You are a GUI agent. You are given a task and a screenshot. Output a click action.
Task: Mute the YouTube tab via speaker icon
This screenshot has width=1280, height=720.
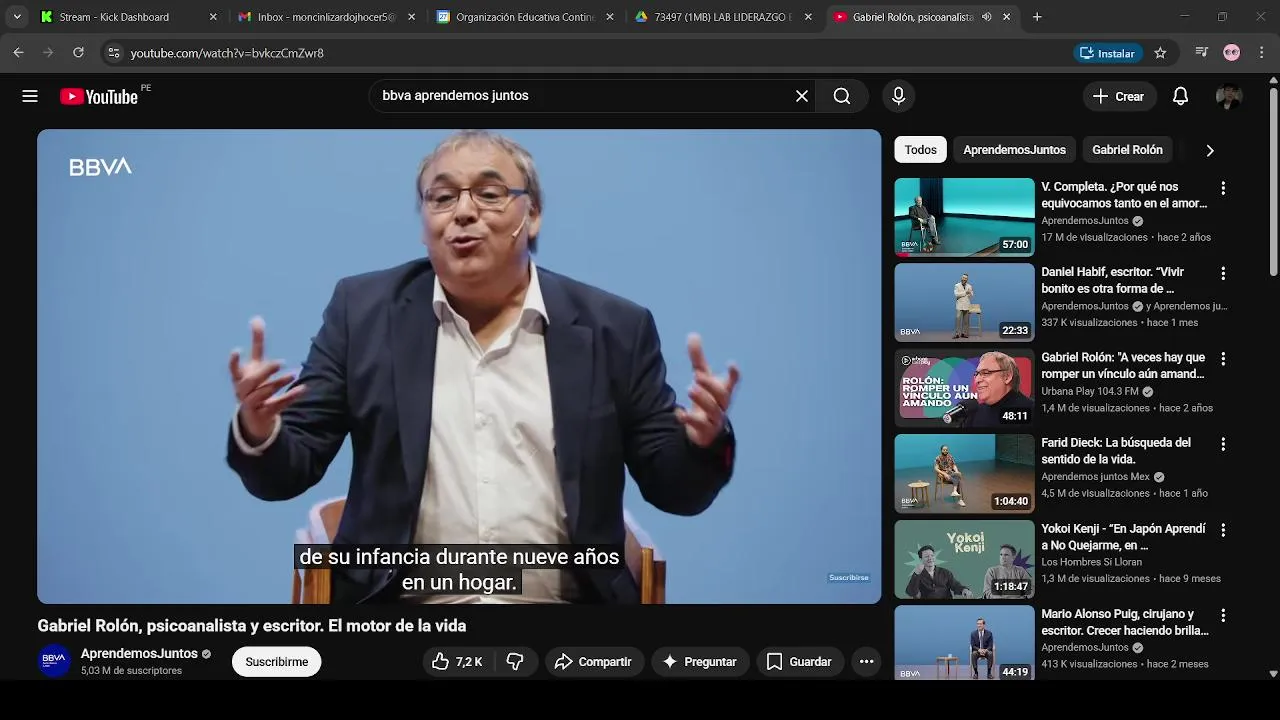pyautogui.click(x=987, y=17)
